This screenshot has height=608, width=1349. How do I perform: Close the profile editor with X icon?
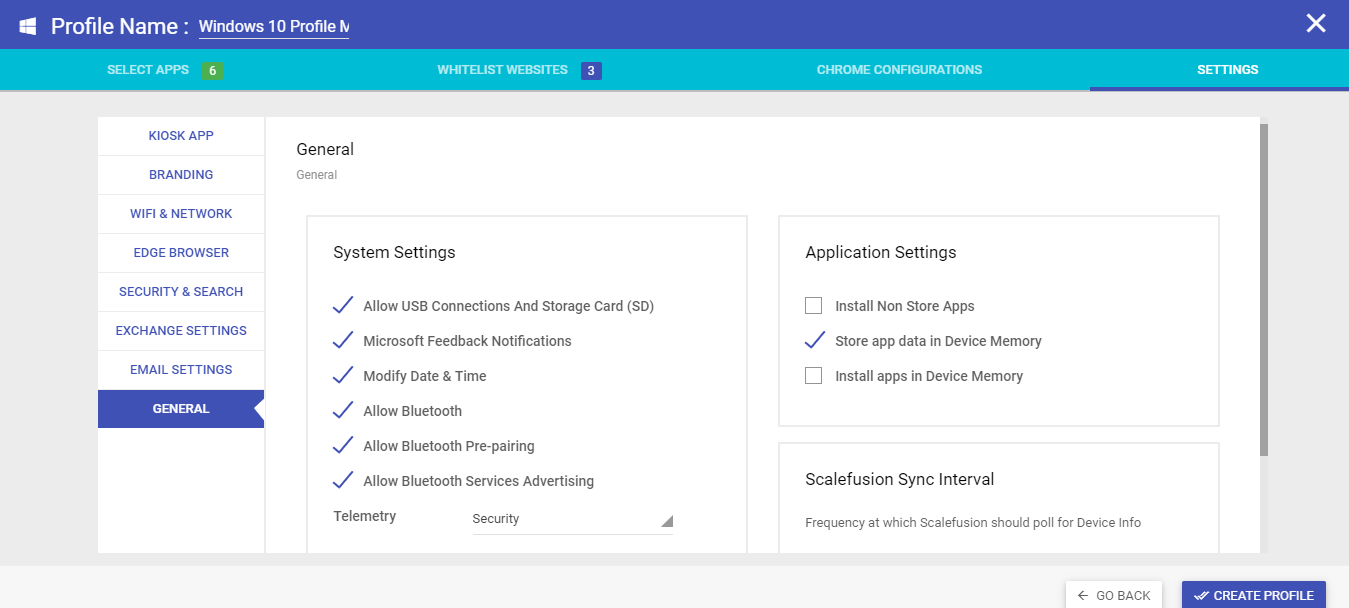[x=1316, y=23]
